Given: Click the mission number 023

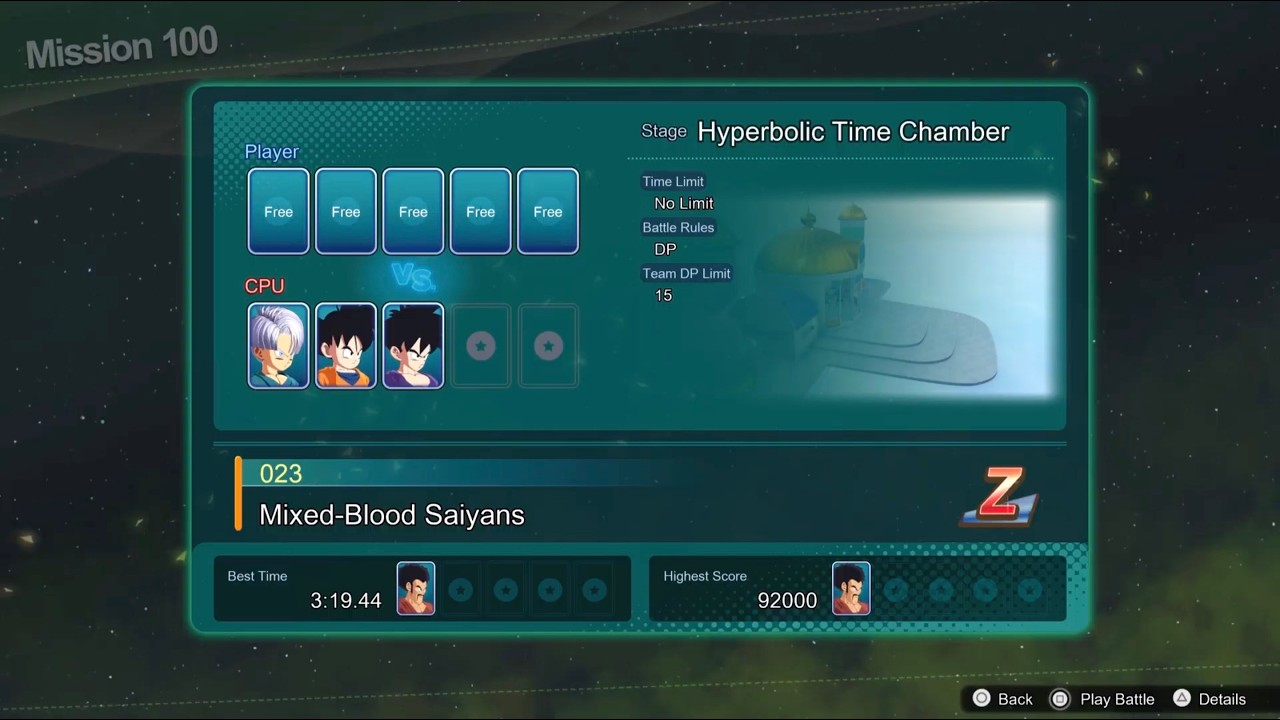Looking at the screenshot, I should pos(280,474).
